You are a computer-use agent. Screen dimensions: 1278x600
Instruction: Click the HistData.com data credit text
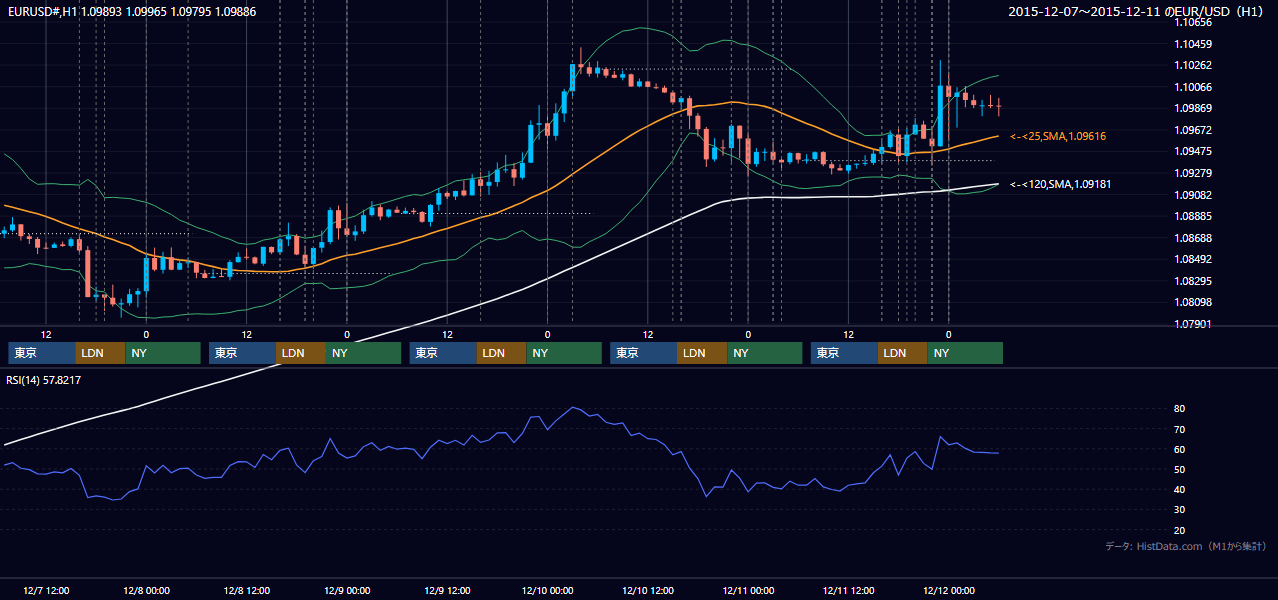point(1186,546)
